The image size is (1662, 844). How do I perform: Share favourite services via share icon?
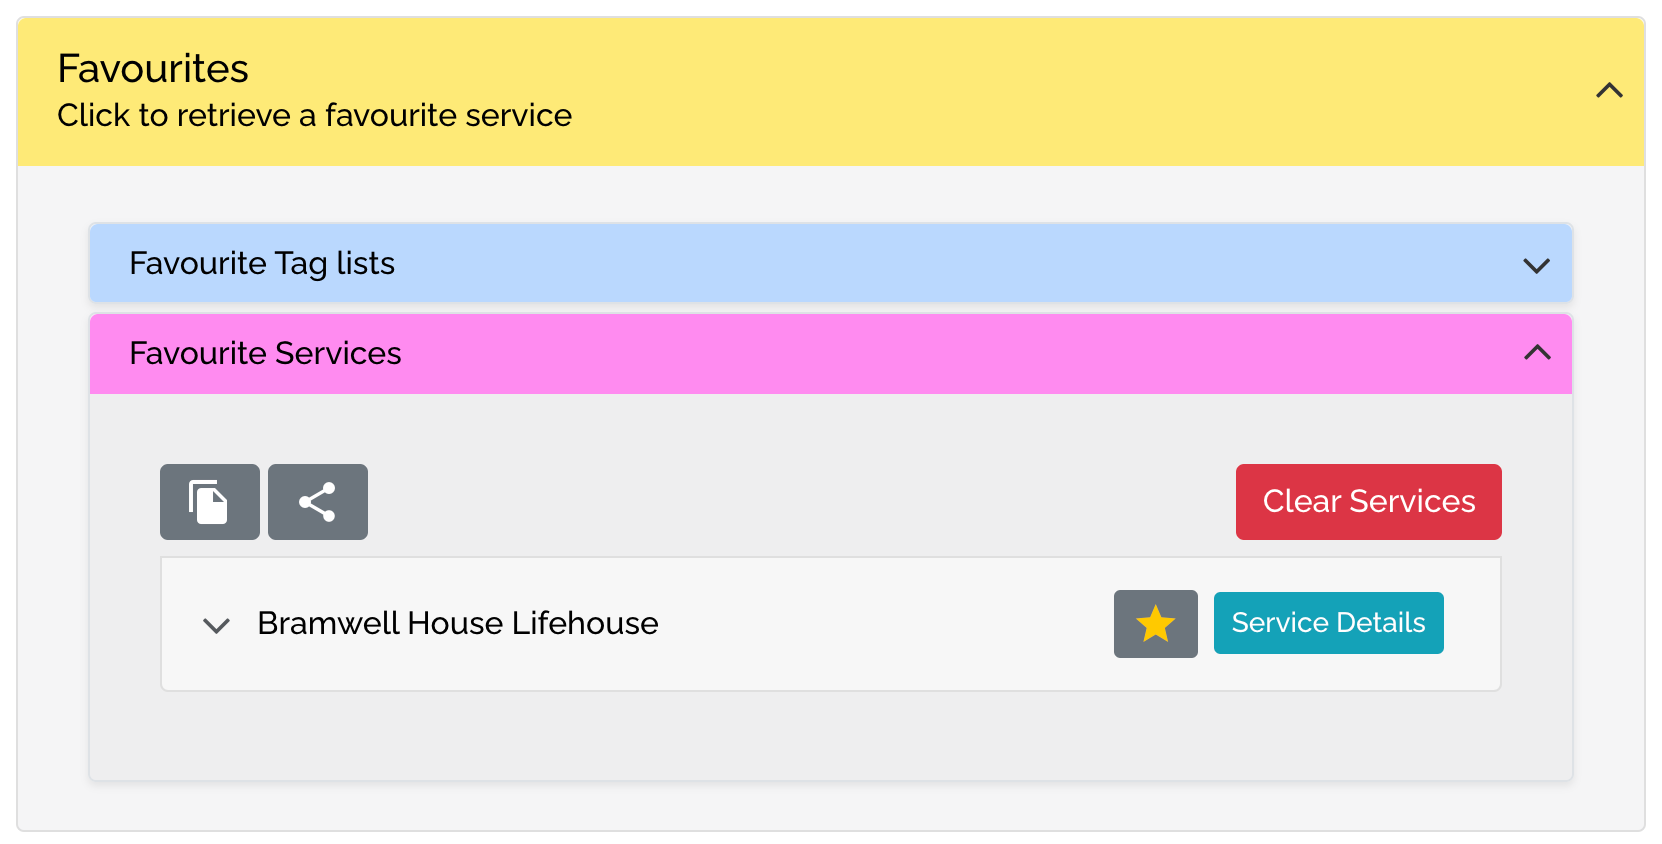317,502
